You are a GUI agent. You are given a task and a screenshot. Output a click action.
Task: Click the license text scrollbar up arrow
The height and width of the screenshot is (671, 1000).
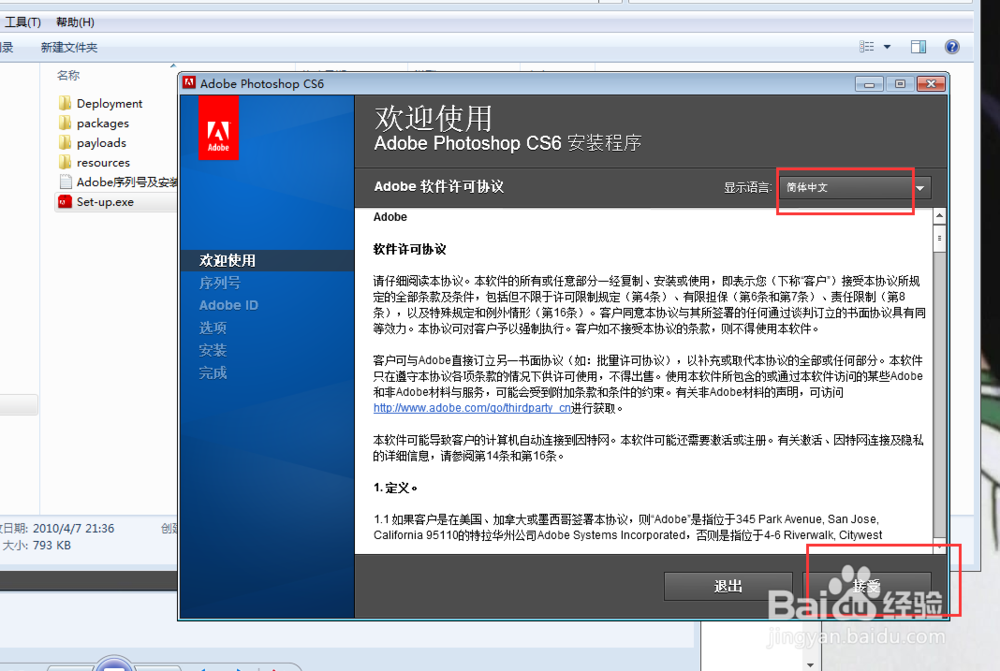[940, 213]
